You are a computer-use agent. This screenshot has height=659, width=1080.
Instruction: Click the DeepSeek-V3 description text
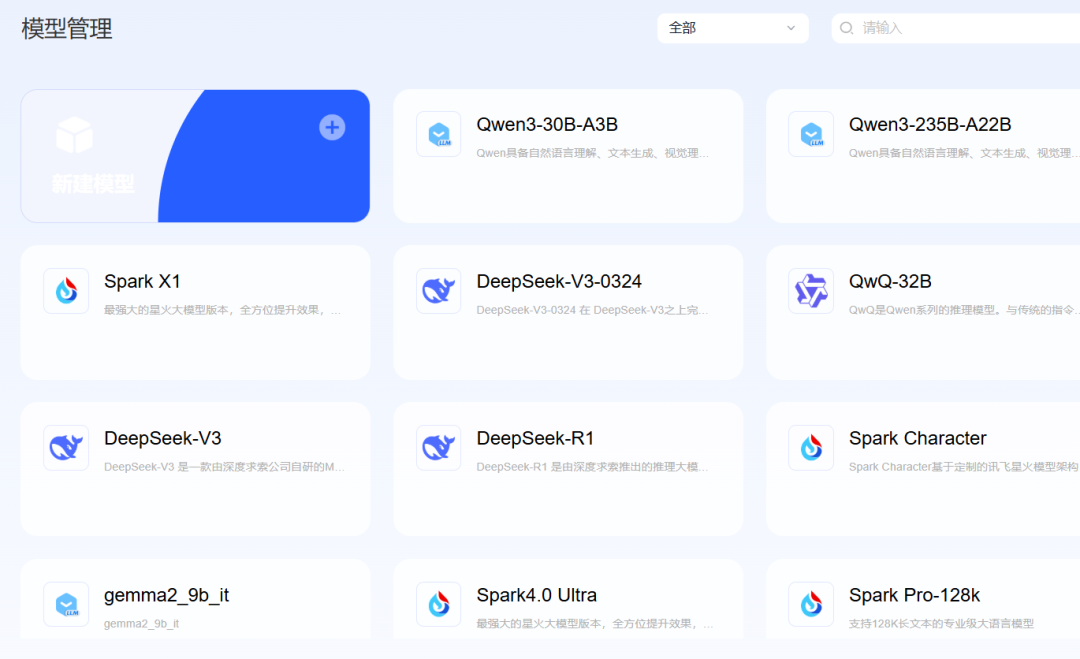click(x=225, y=467)
